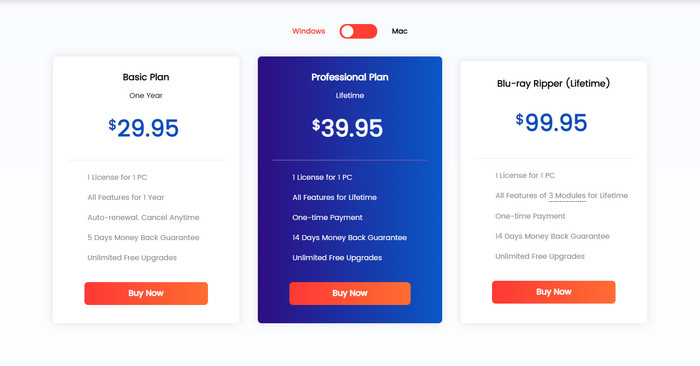Click the Basic Plan heading

tap(146, 77)
